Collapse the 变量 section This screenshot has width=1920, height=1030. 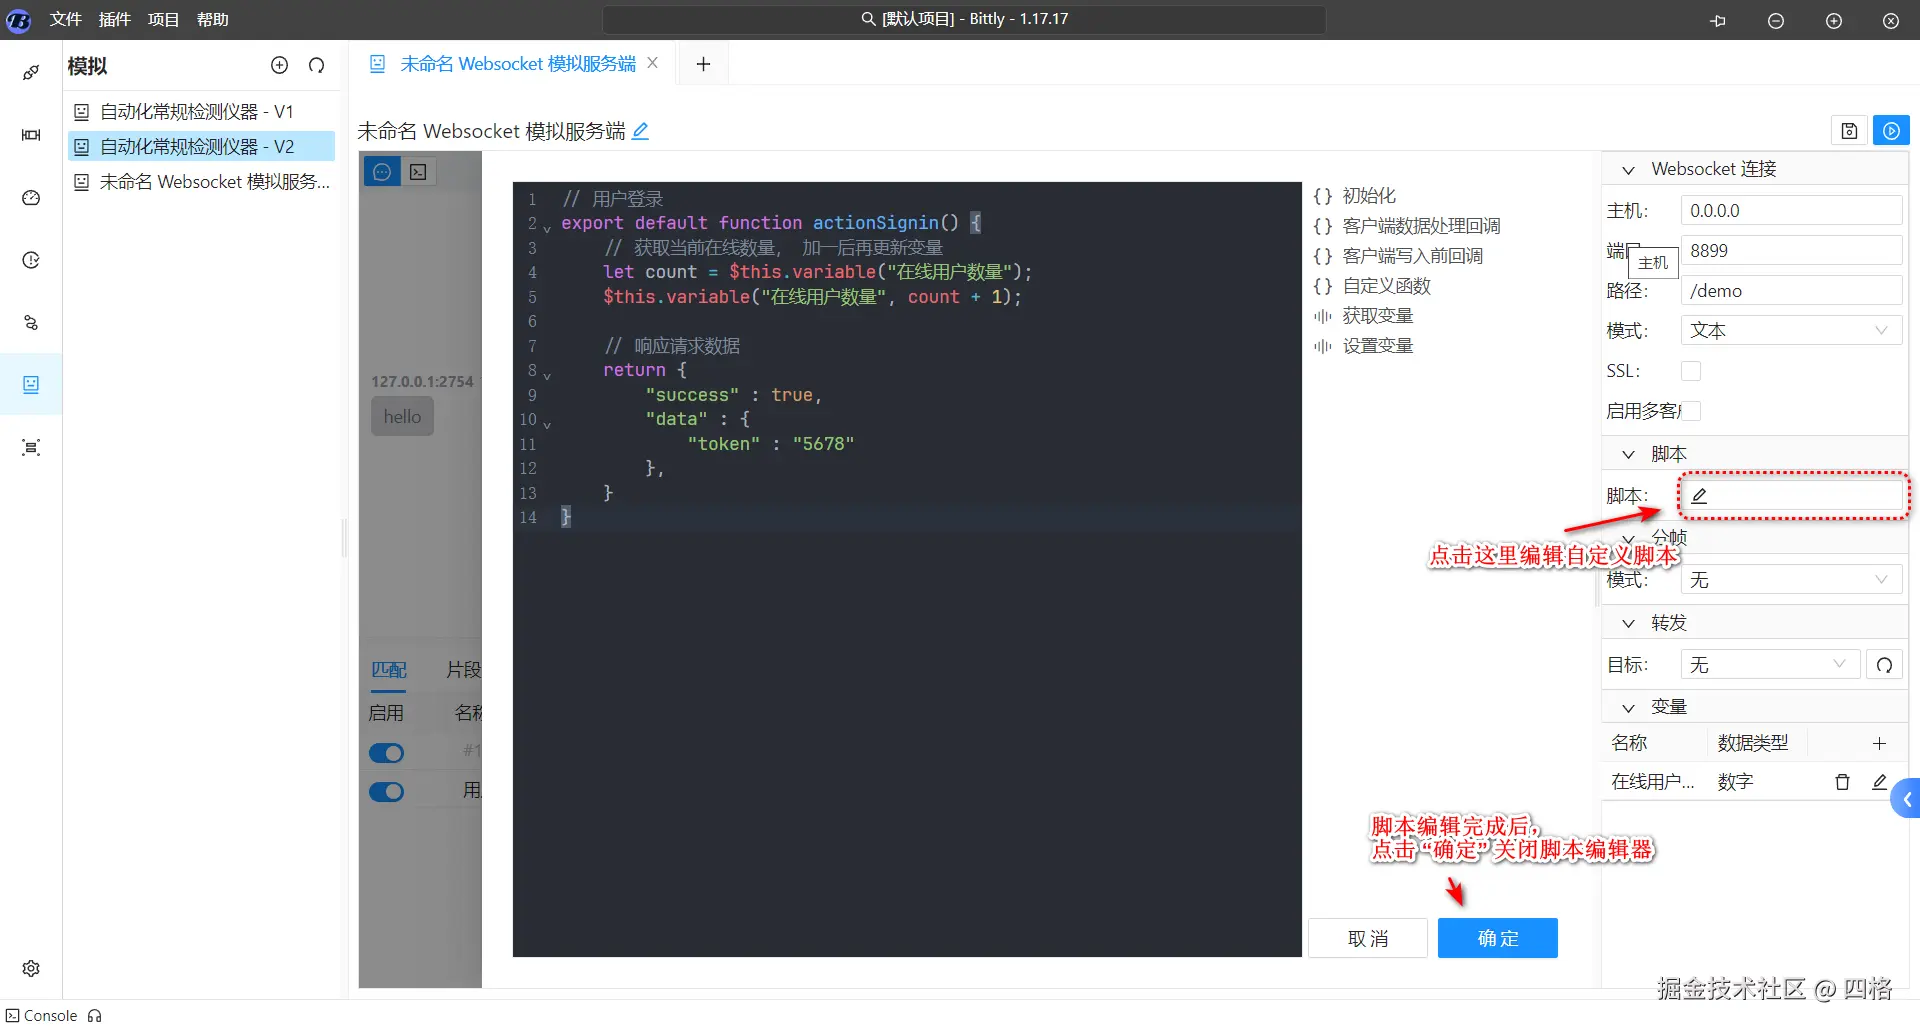(1628, 708)
